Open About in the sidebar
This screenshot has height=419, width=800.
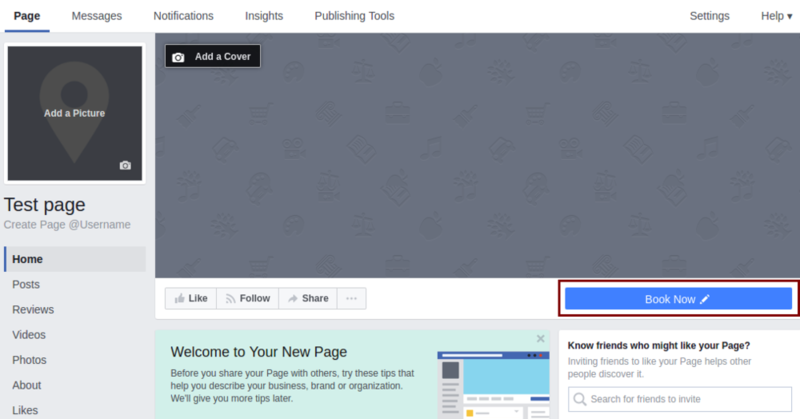(x=27, y=385)
